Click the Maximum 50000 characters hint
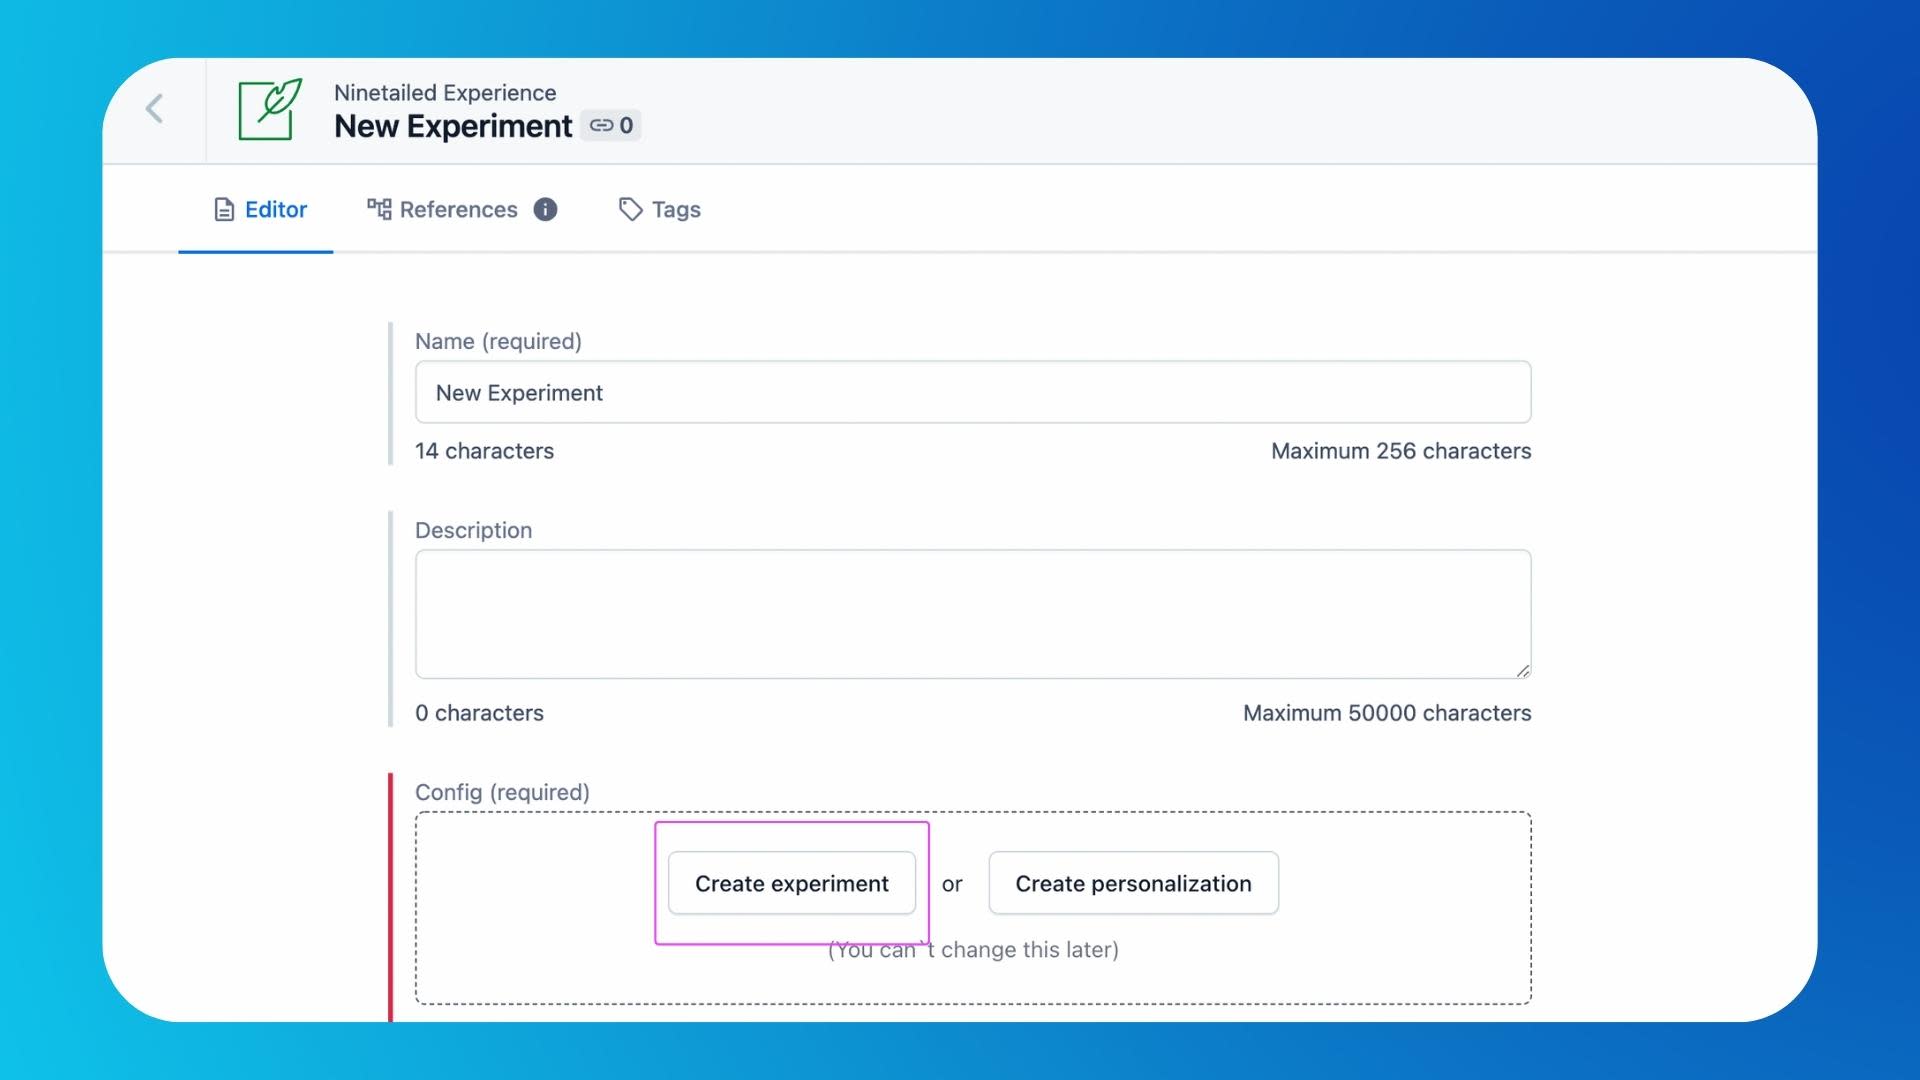1920x1080 pixels. (1386, 713)
